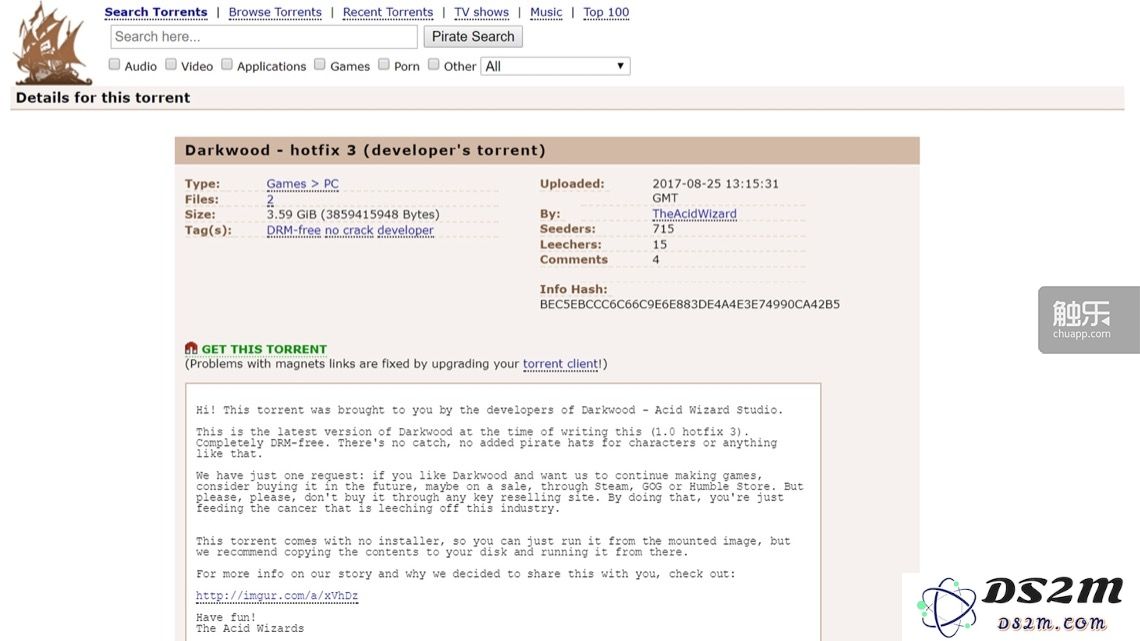Open Recent Torrents page
The width and height of the screenshot is (1140, 641).
point(388,12)
